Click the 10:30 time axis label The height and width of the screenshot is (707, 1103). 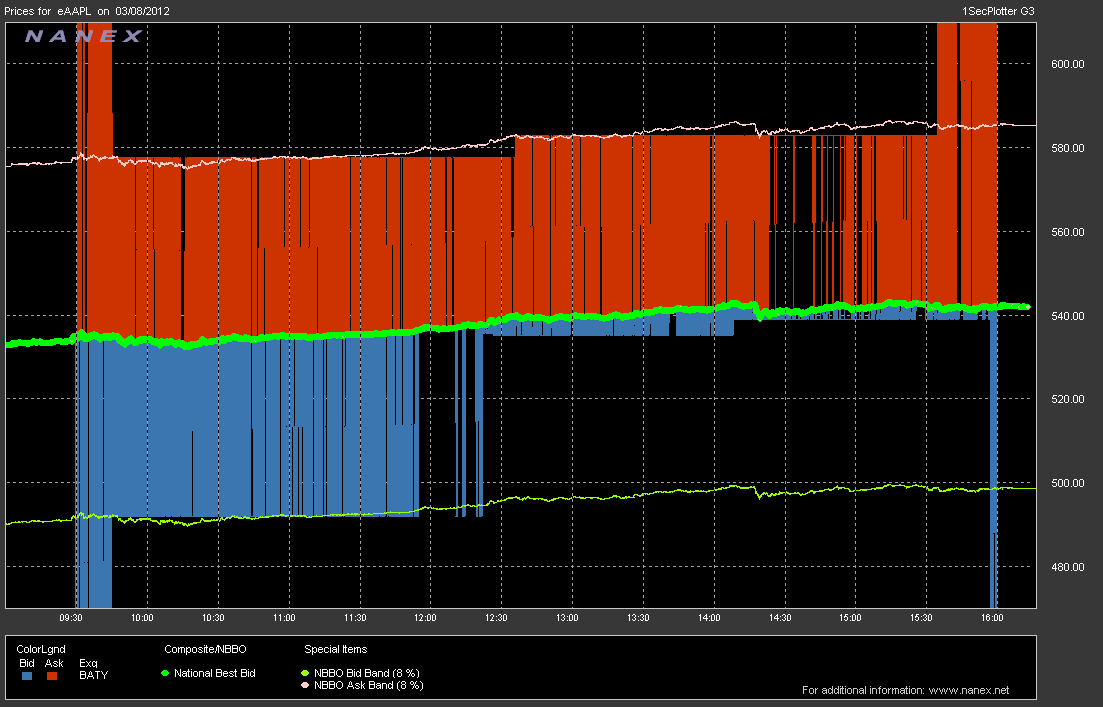[212, 618]
